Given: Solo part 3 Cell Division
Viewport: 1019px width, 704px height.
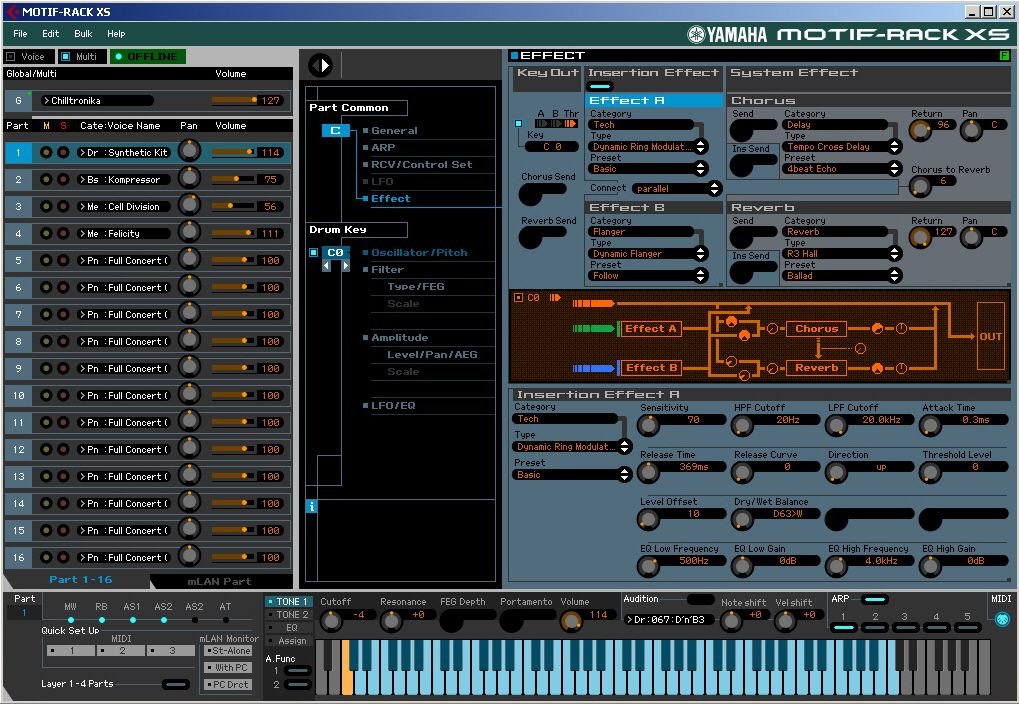Looking at the screenshot, I should (x=63, y=207).
